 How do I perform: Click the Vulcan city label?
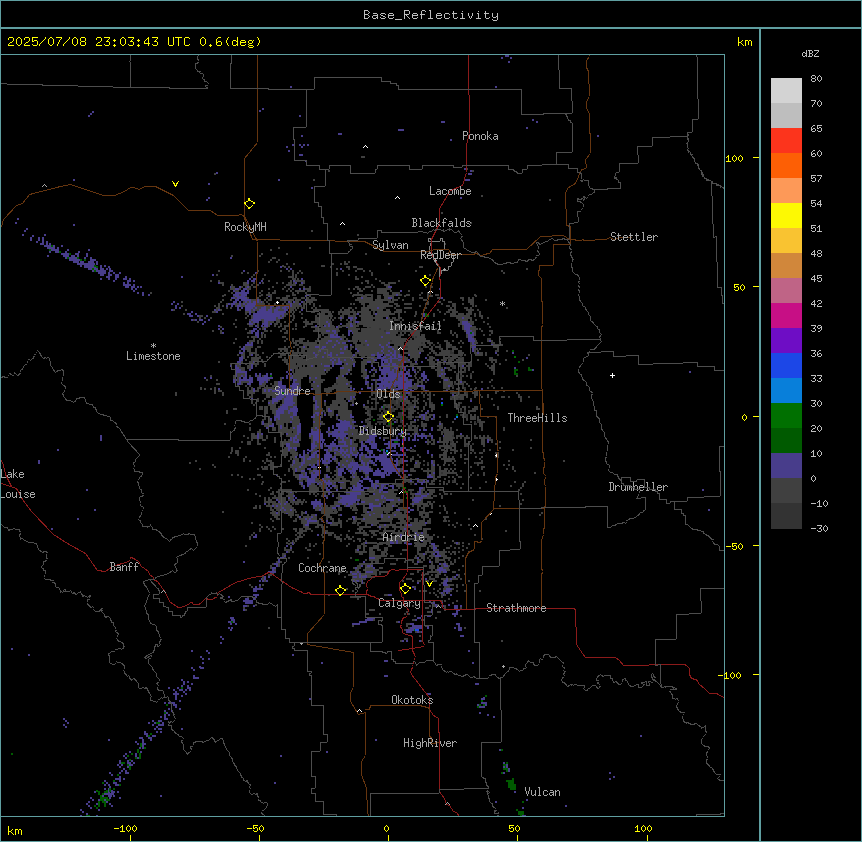pos(542,792)
